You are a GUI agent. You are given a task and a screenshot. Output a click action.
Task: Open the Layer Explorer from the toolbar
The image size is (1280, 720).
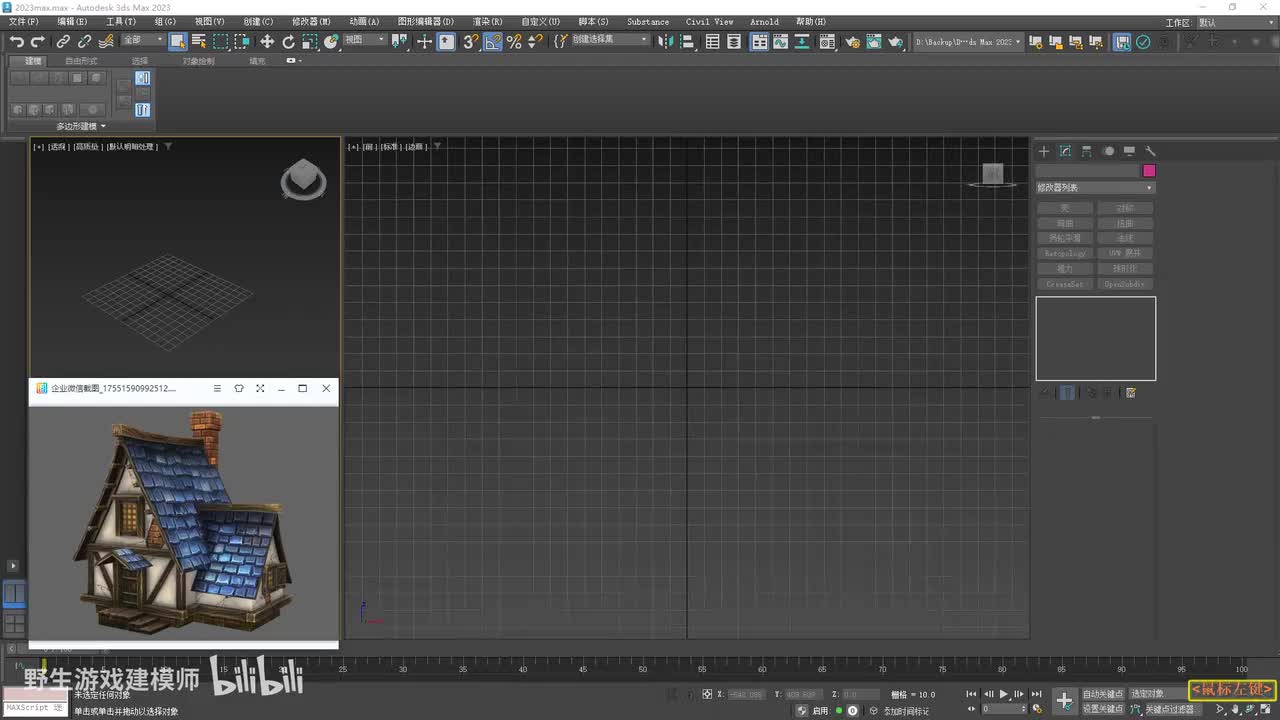pos(734,42)
